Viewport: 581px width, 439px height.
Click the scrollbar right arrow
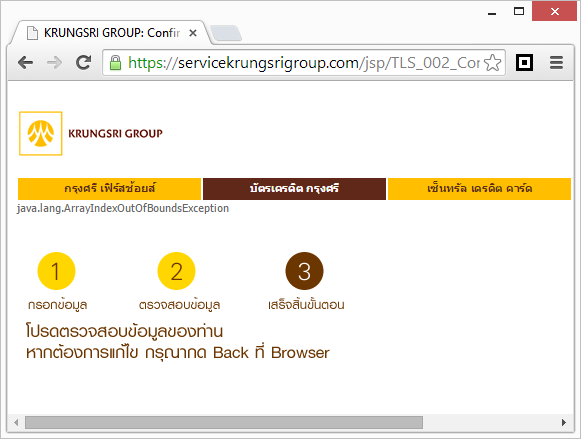[x=564, y=422]
